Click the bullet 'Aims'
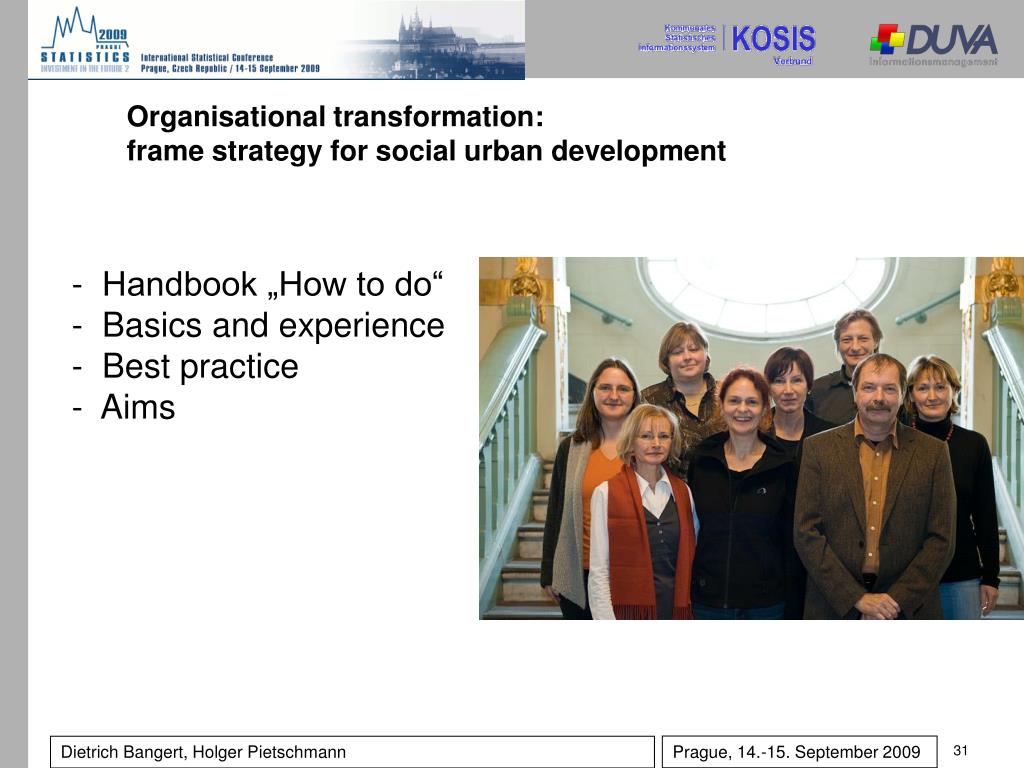The height and width of the screenshot is (768, 1024). click(138, 407)
